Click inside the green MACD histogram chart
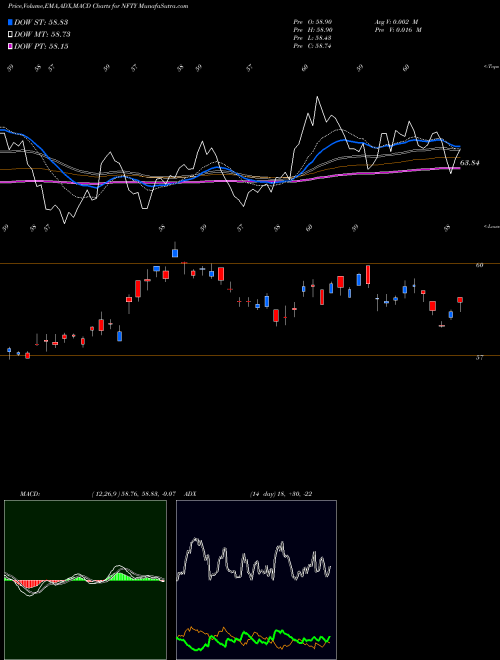The height and width of the screenshot is (660, 500). click(85, 580)
